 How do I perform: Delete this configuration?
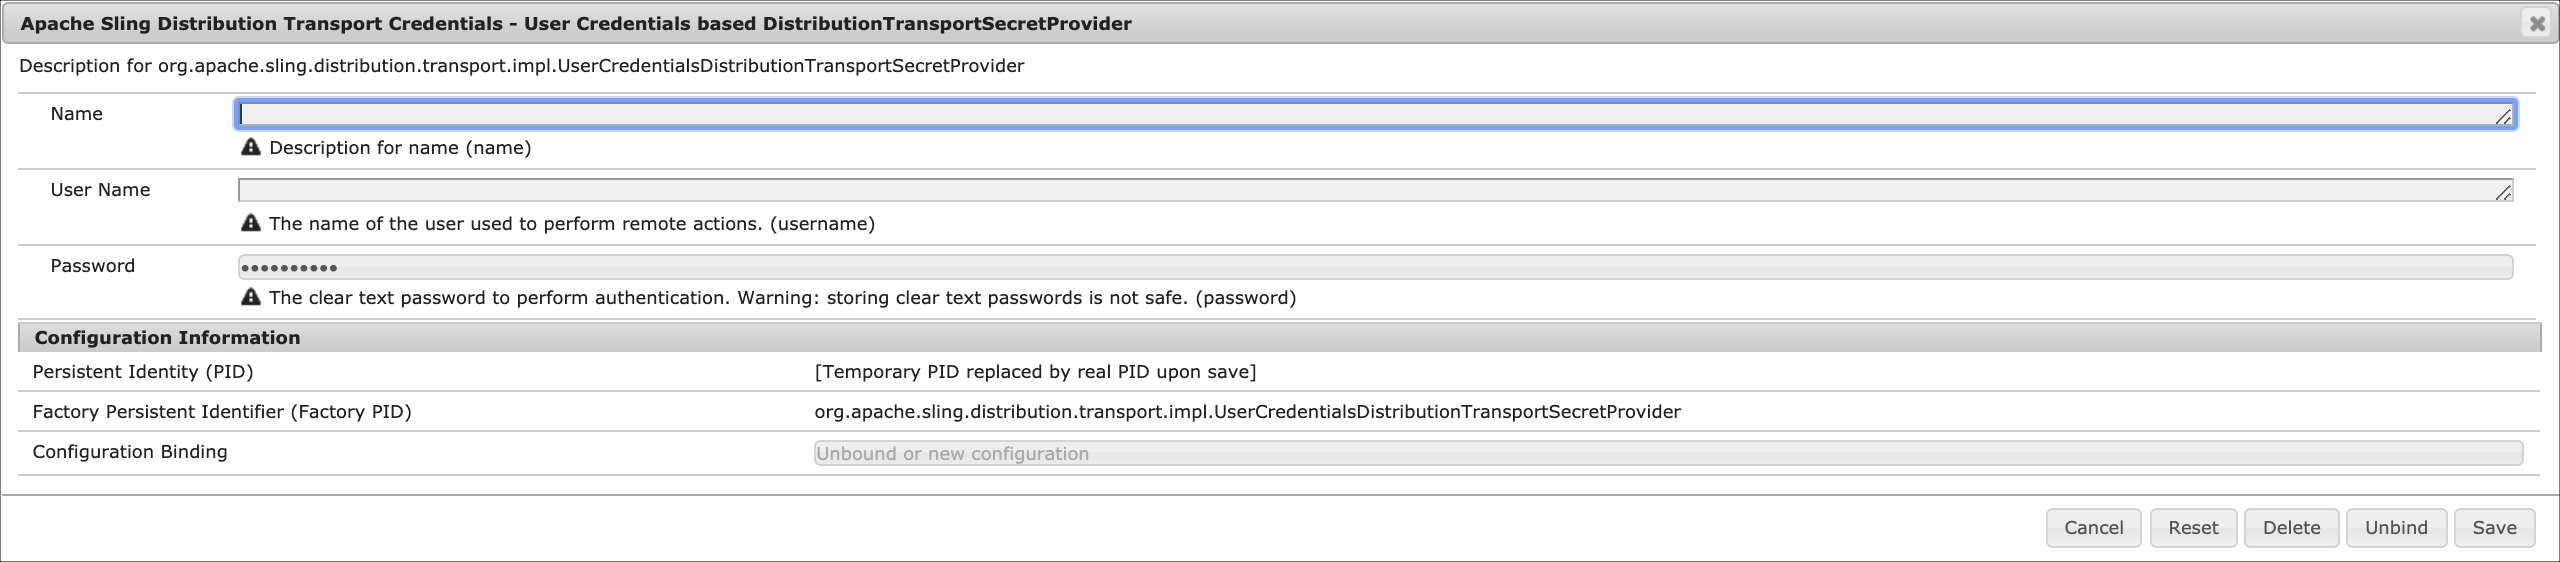(x=2291, y=528)
